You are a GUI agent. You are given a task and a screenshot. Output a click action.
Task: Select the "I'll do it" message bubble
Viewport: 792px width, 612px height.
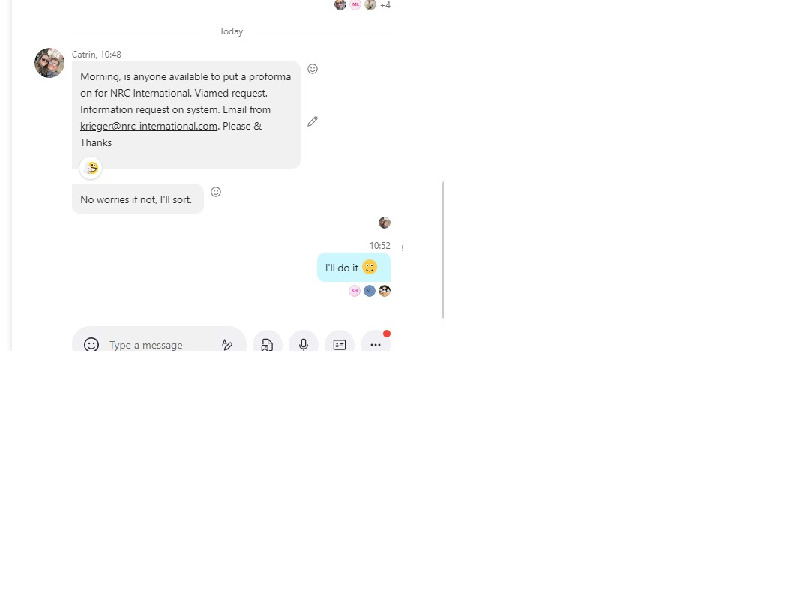pyautogui.click(x=354, y=268)
